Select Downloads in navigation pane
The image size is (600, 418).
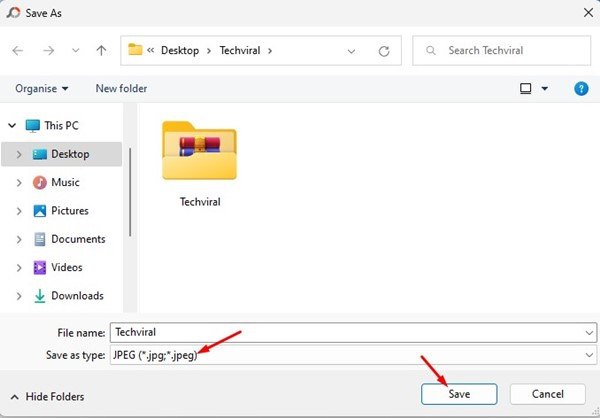point(77,296)
